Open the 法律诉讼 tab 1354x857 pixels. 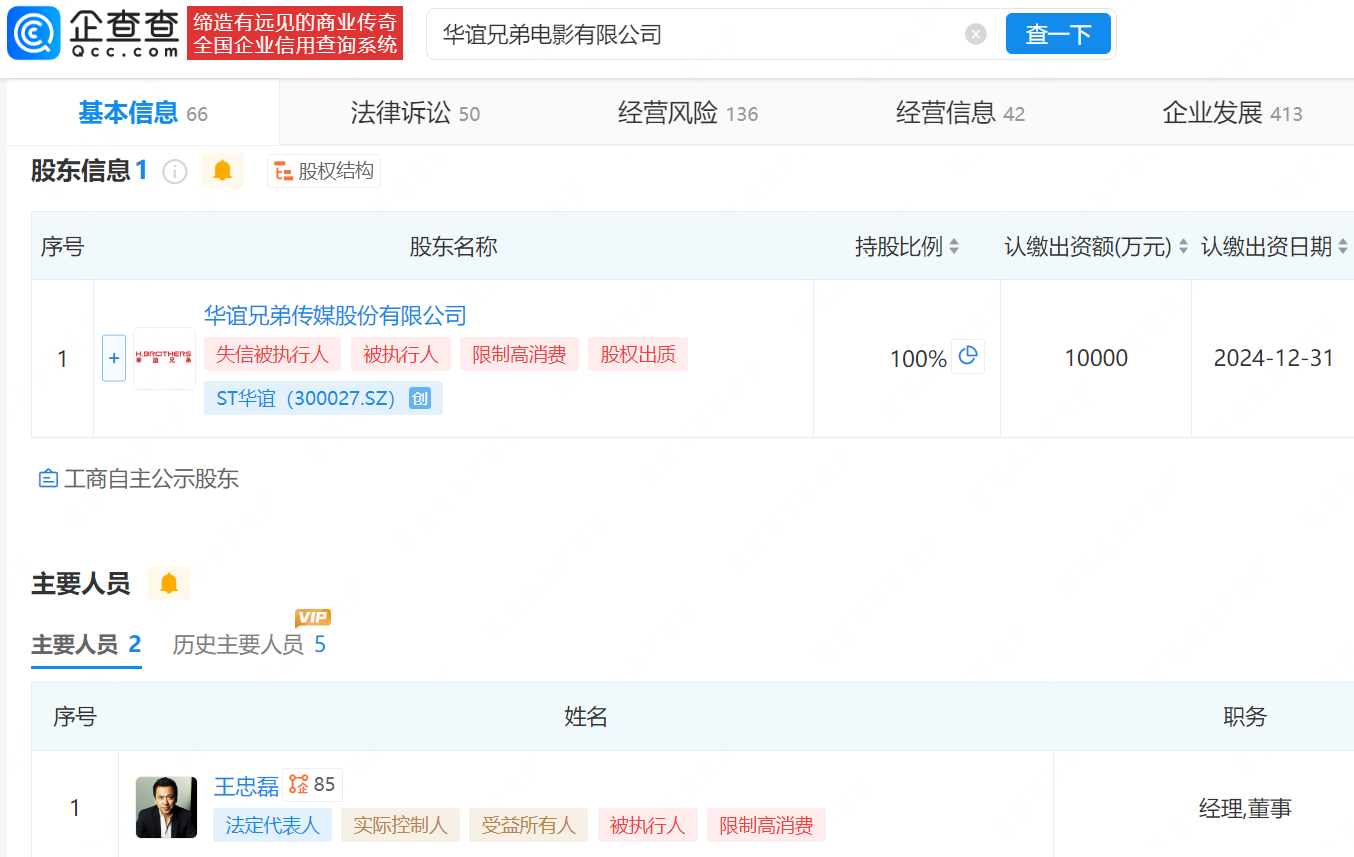tap(415, 113)
